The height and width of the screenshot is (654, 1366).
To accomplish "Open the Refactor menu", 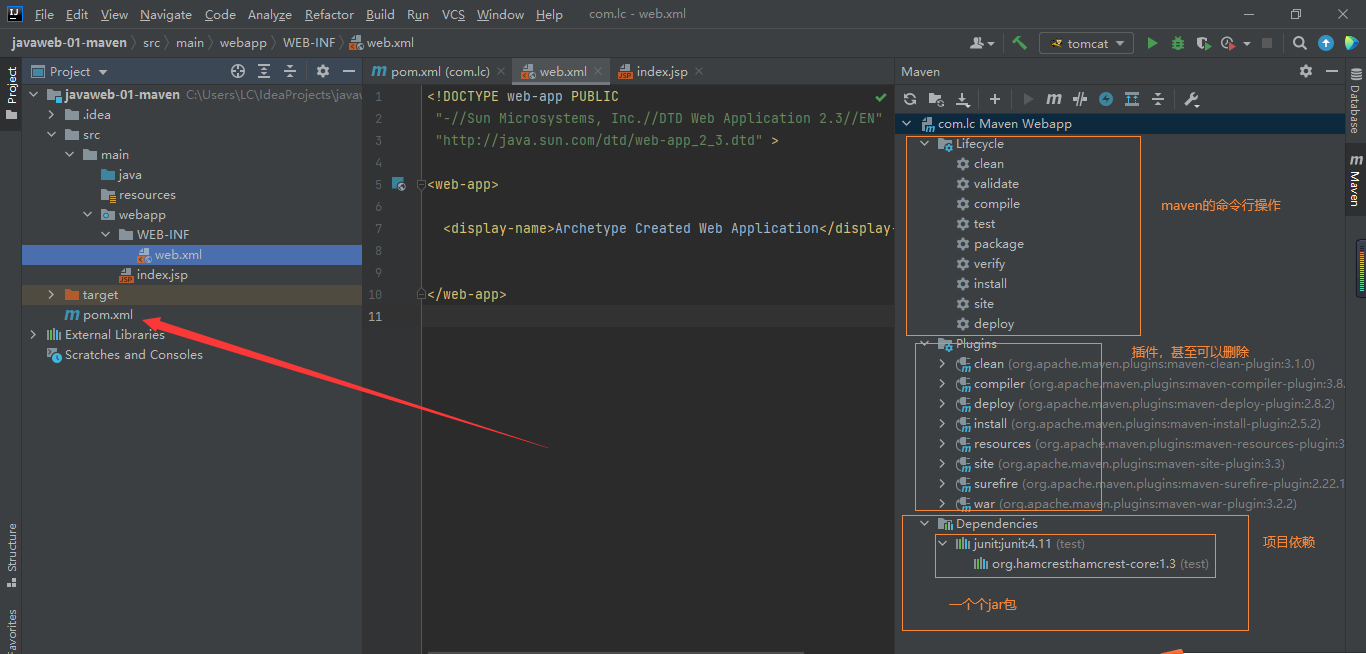I will pyautogui.click(x=330, y=15).
